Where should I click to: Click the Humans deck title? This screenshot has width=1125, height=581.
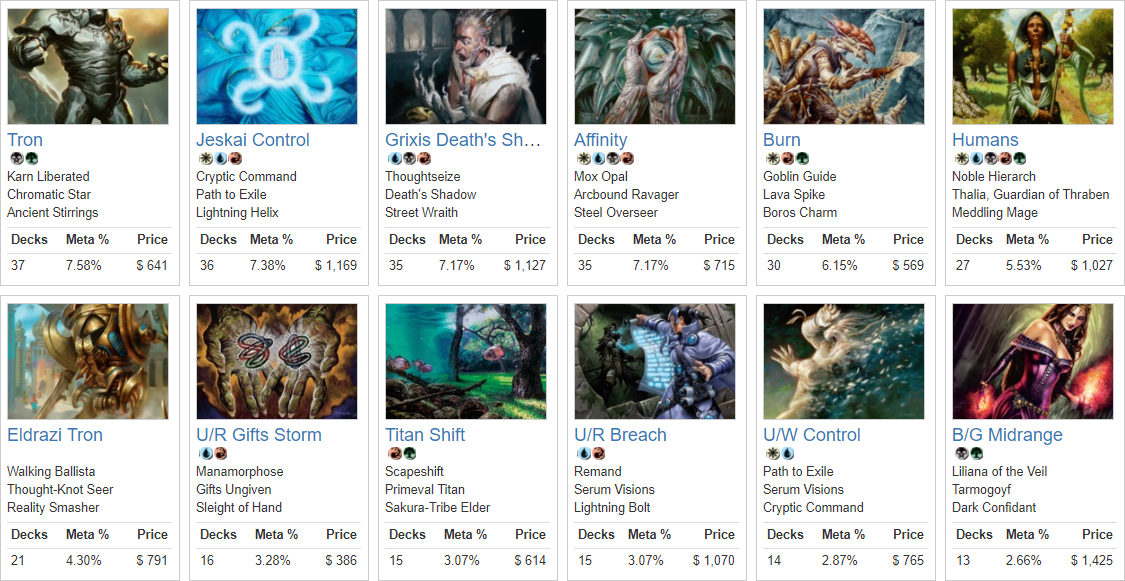[985, 140]
